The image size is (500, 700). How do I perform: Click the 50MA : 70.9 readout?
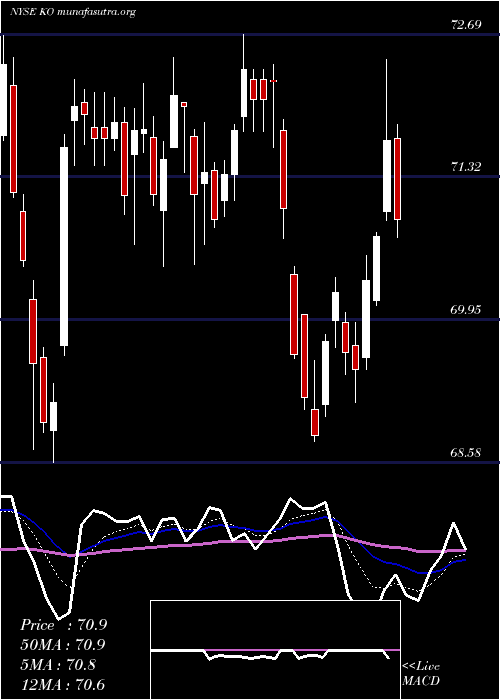pyautogui.click(x=63, y=645)
